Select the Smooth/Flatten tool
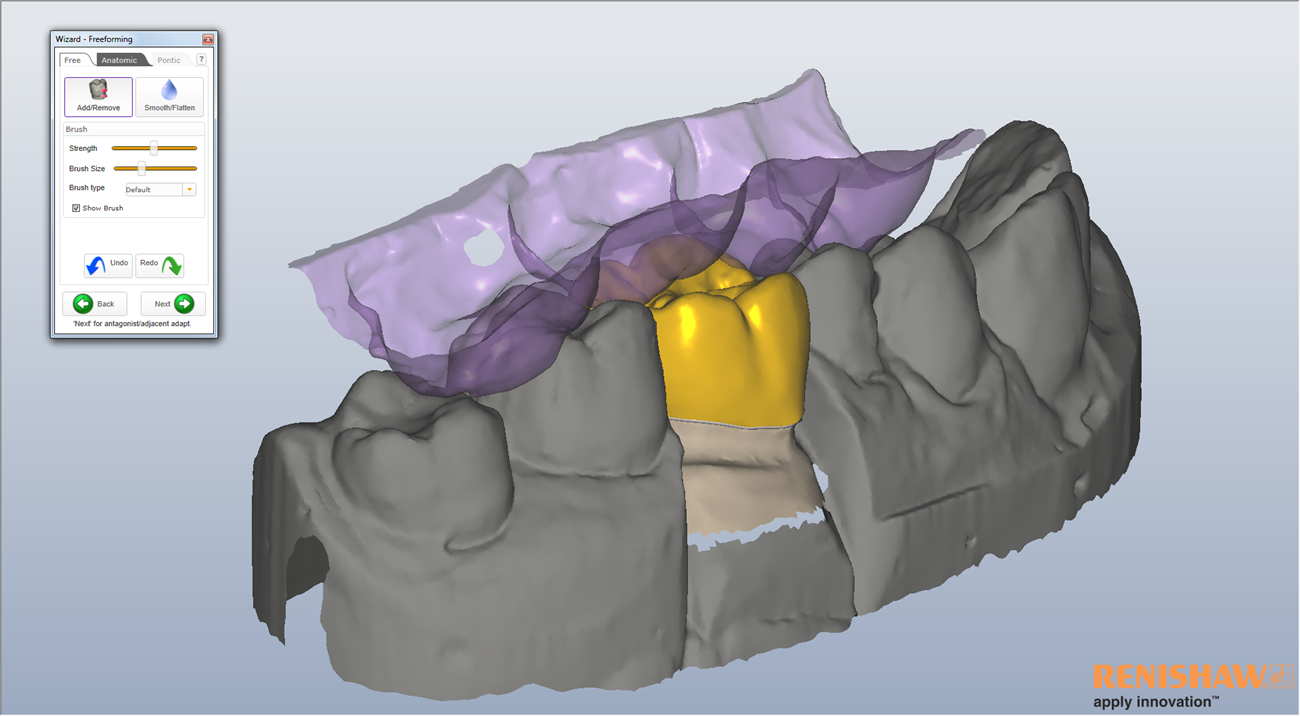 point(169,96)
